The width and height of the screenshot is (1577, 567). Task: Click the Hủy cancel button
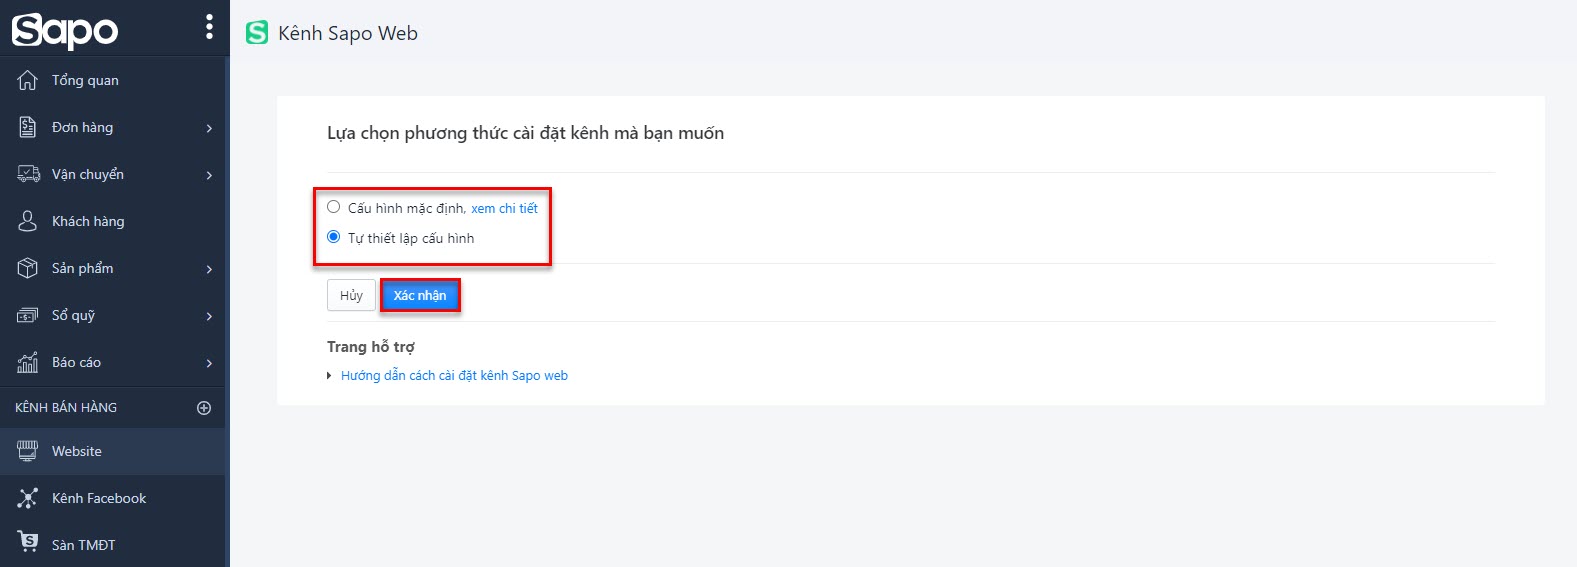[351, 295]
